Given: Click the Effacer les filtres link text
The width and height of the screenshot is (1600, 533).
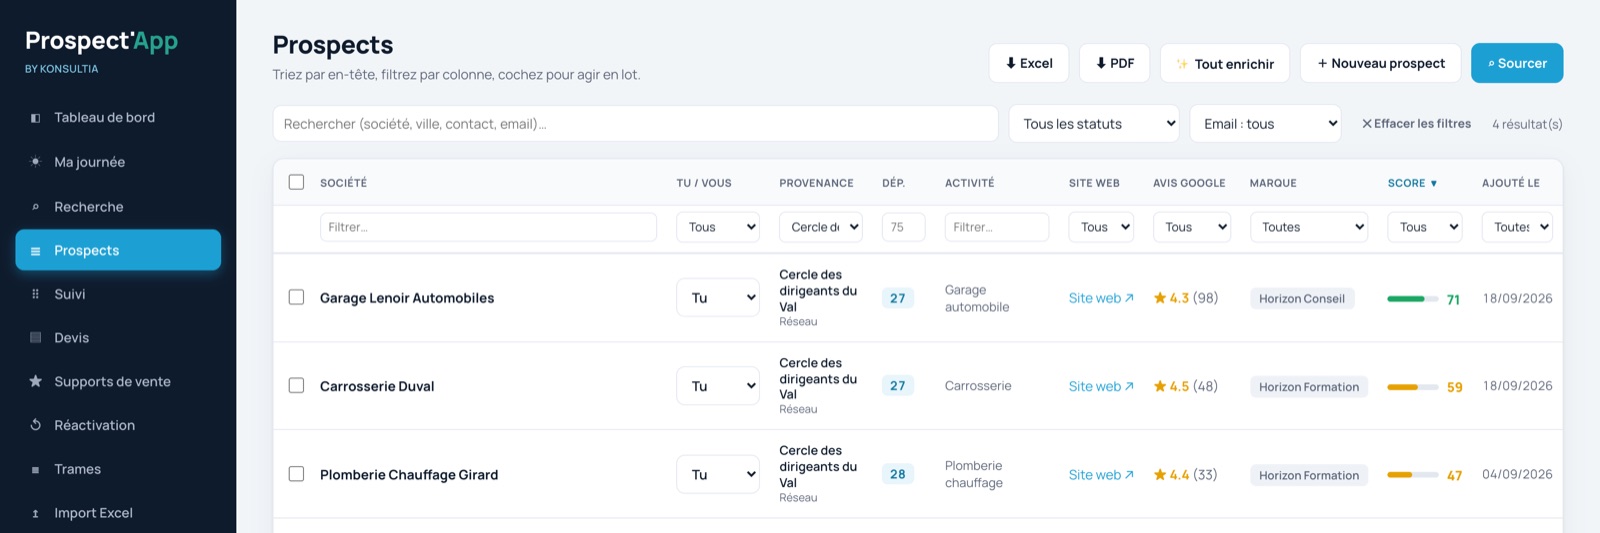Looking at the screenshot, I should (x=1422, y=124).
